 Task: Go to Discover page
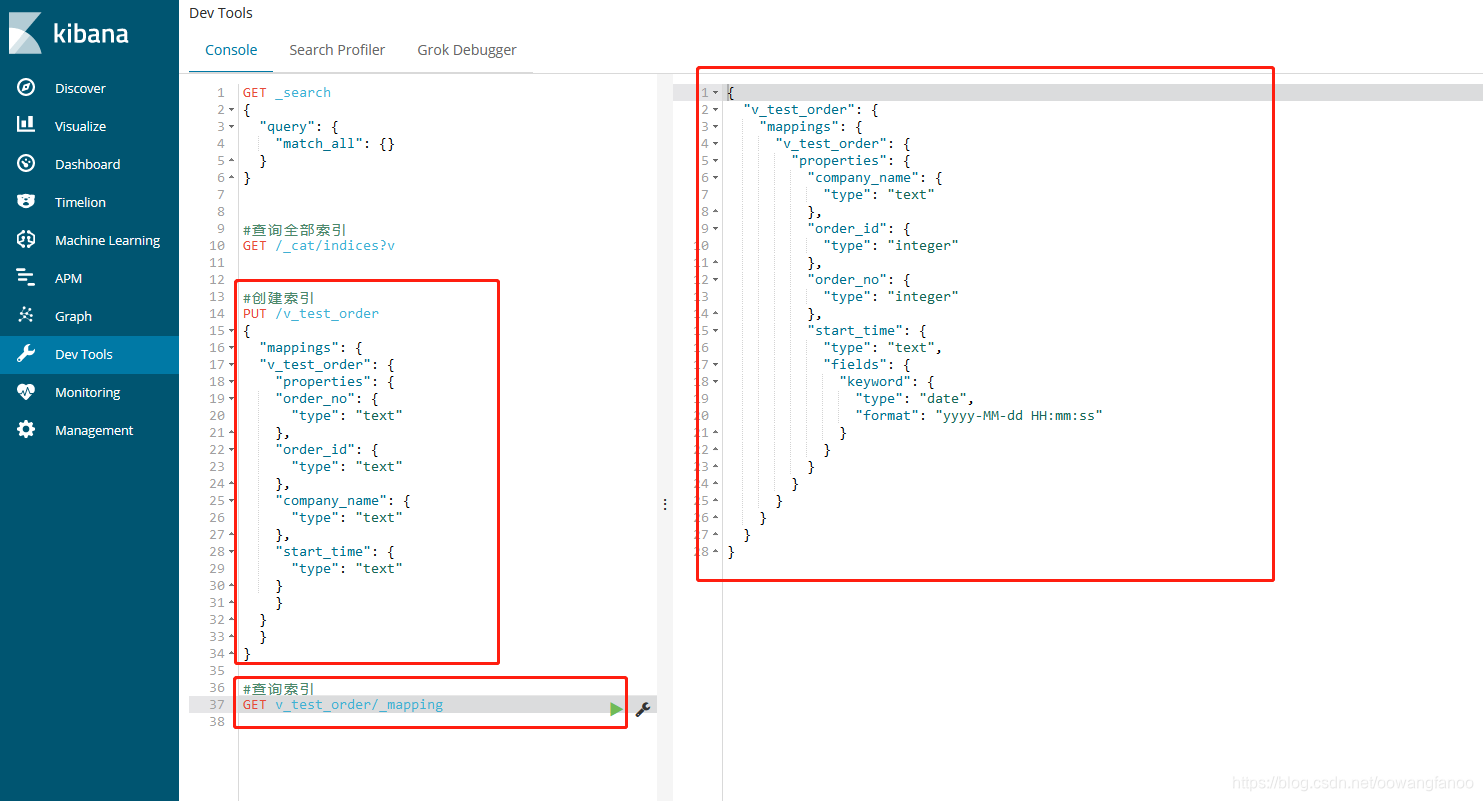[80, 88]
